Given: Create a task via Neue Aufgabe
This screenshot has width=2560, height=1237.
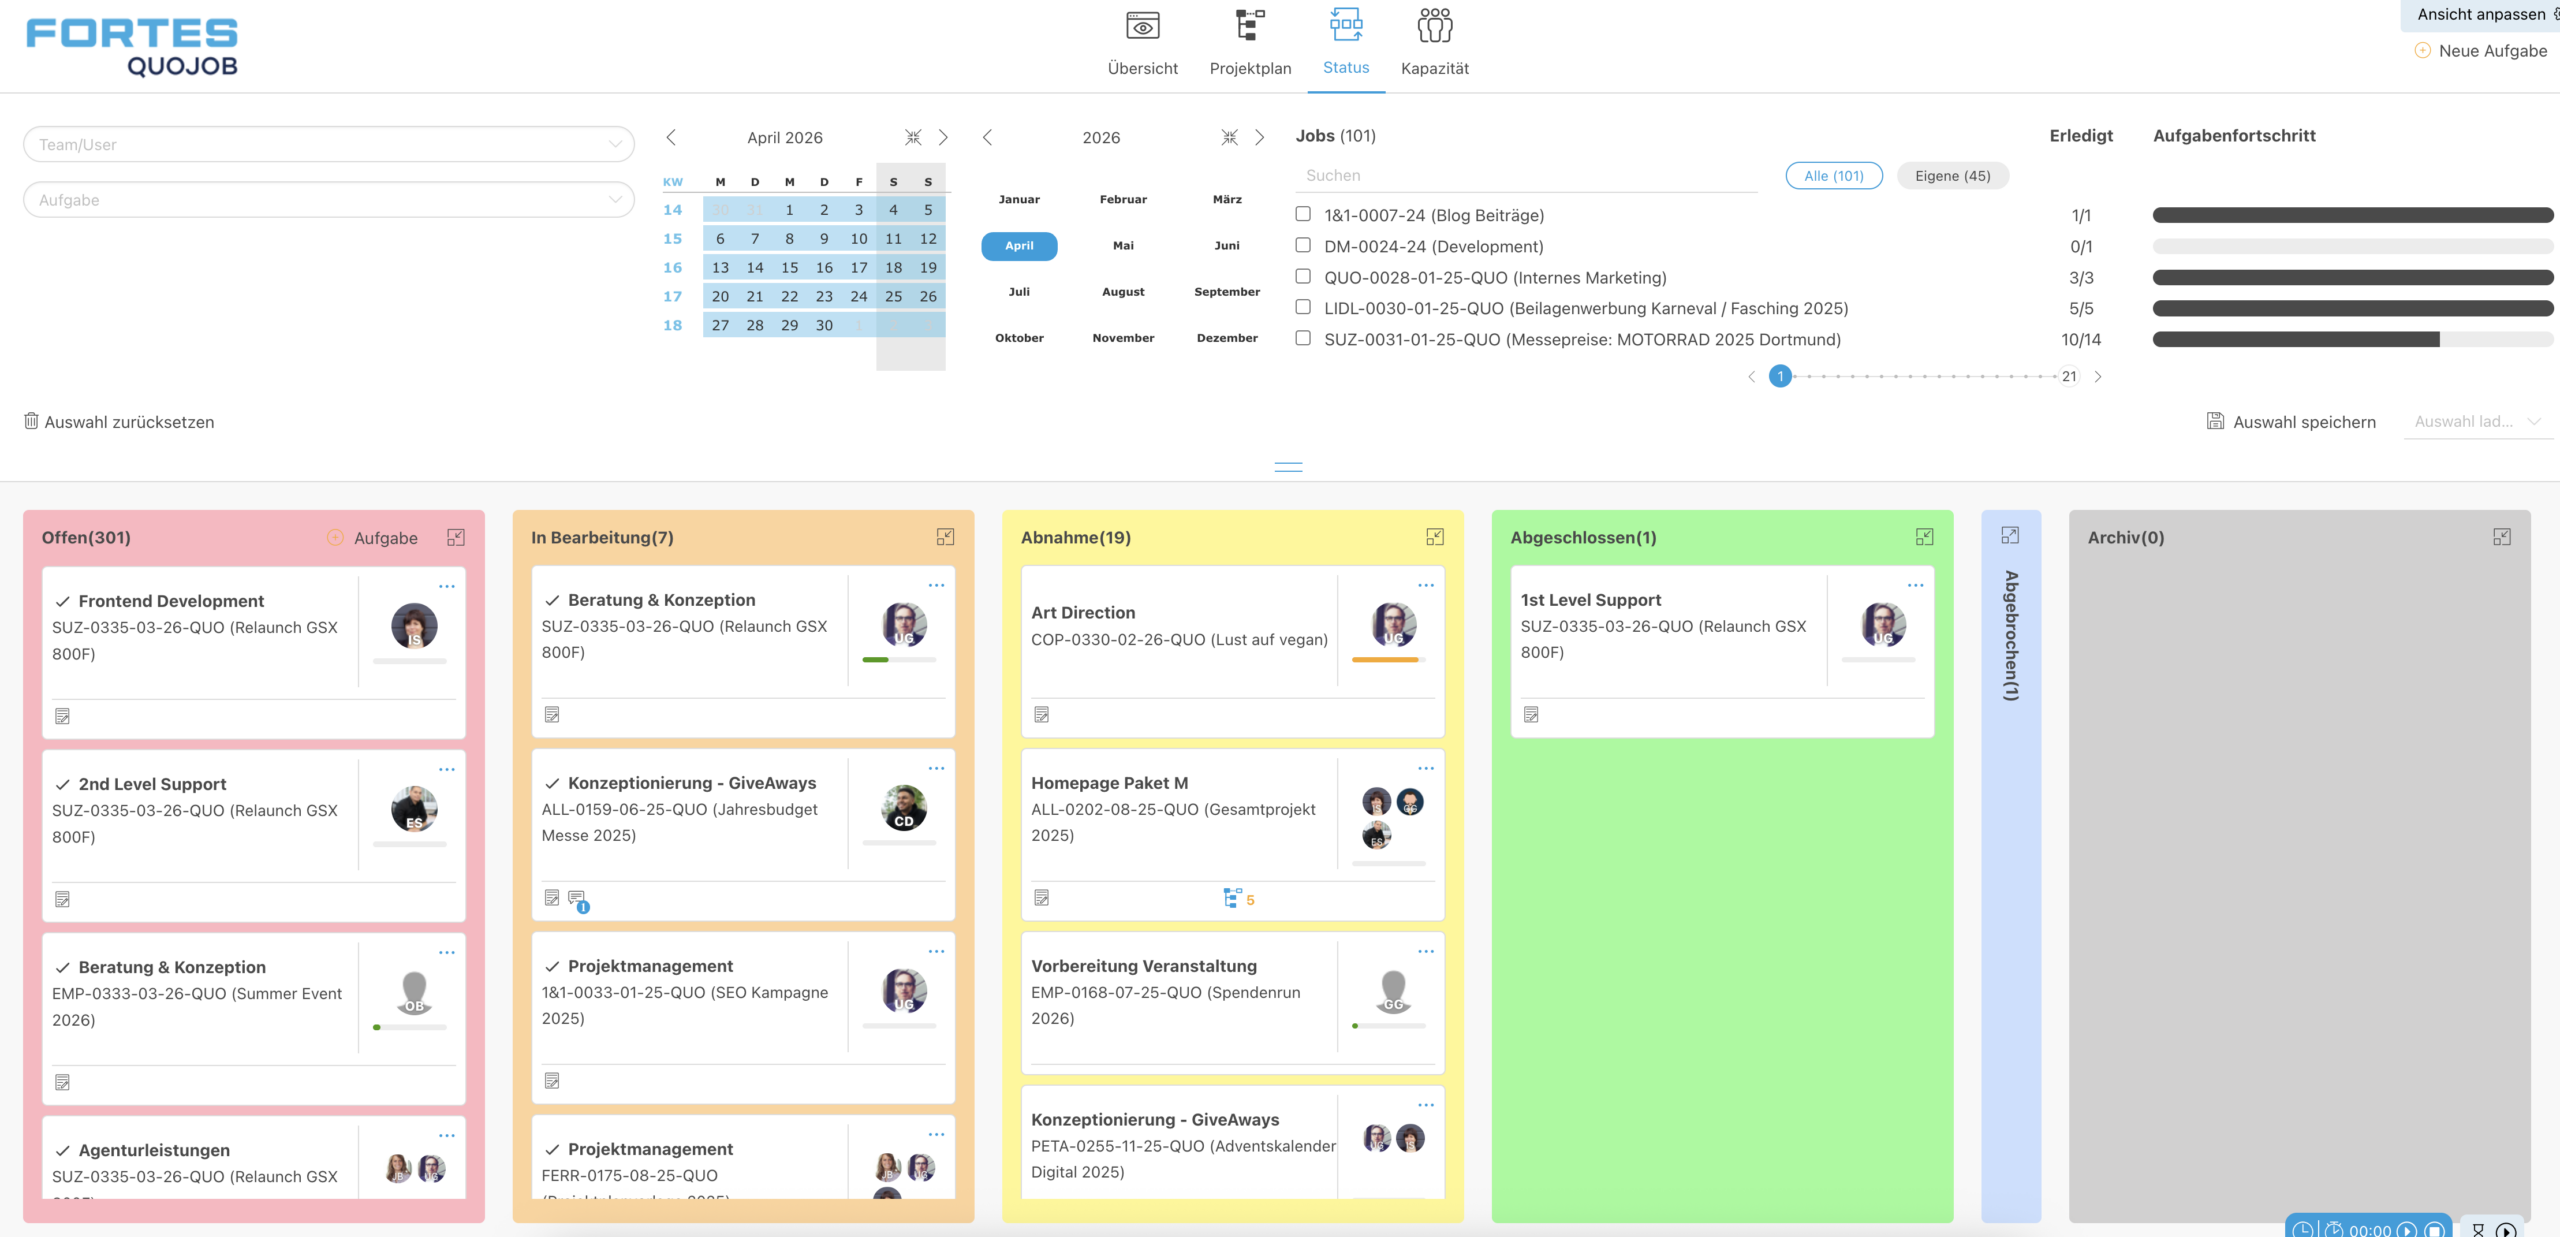Looking at the screenshot, I should point(2483,50).
